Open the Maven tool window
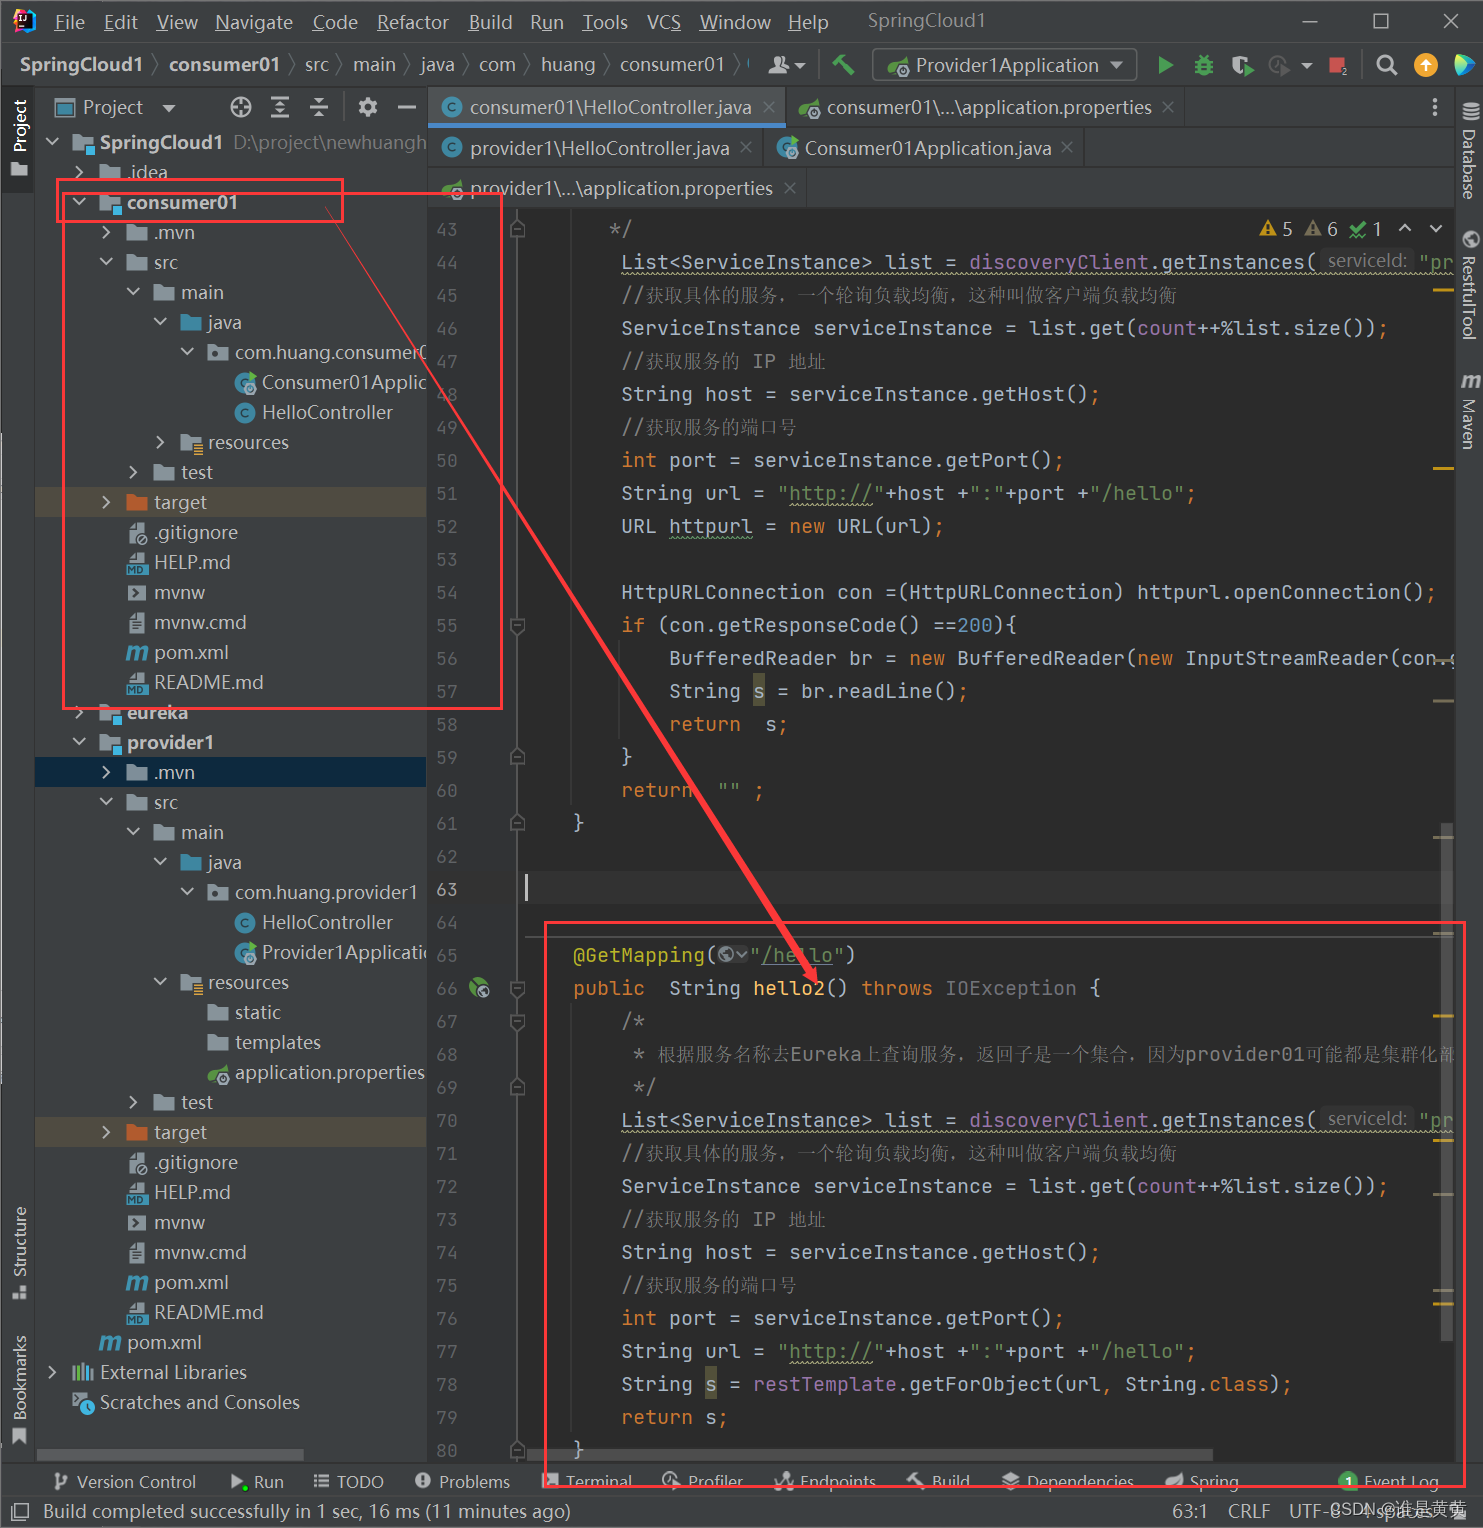1483x1528 pixels. click(x=1469, y=410)
